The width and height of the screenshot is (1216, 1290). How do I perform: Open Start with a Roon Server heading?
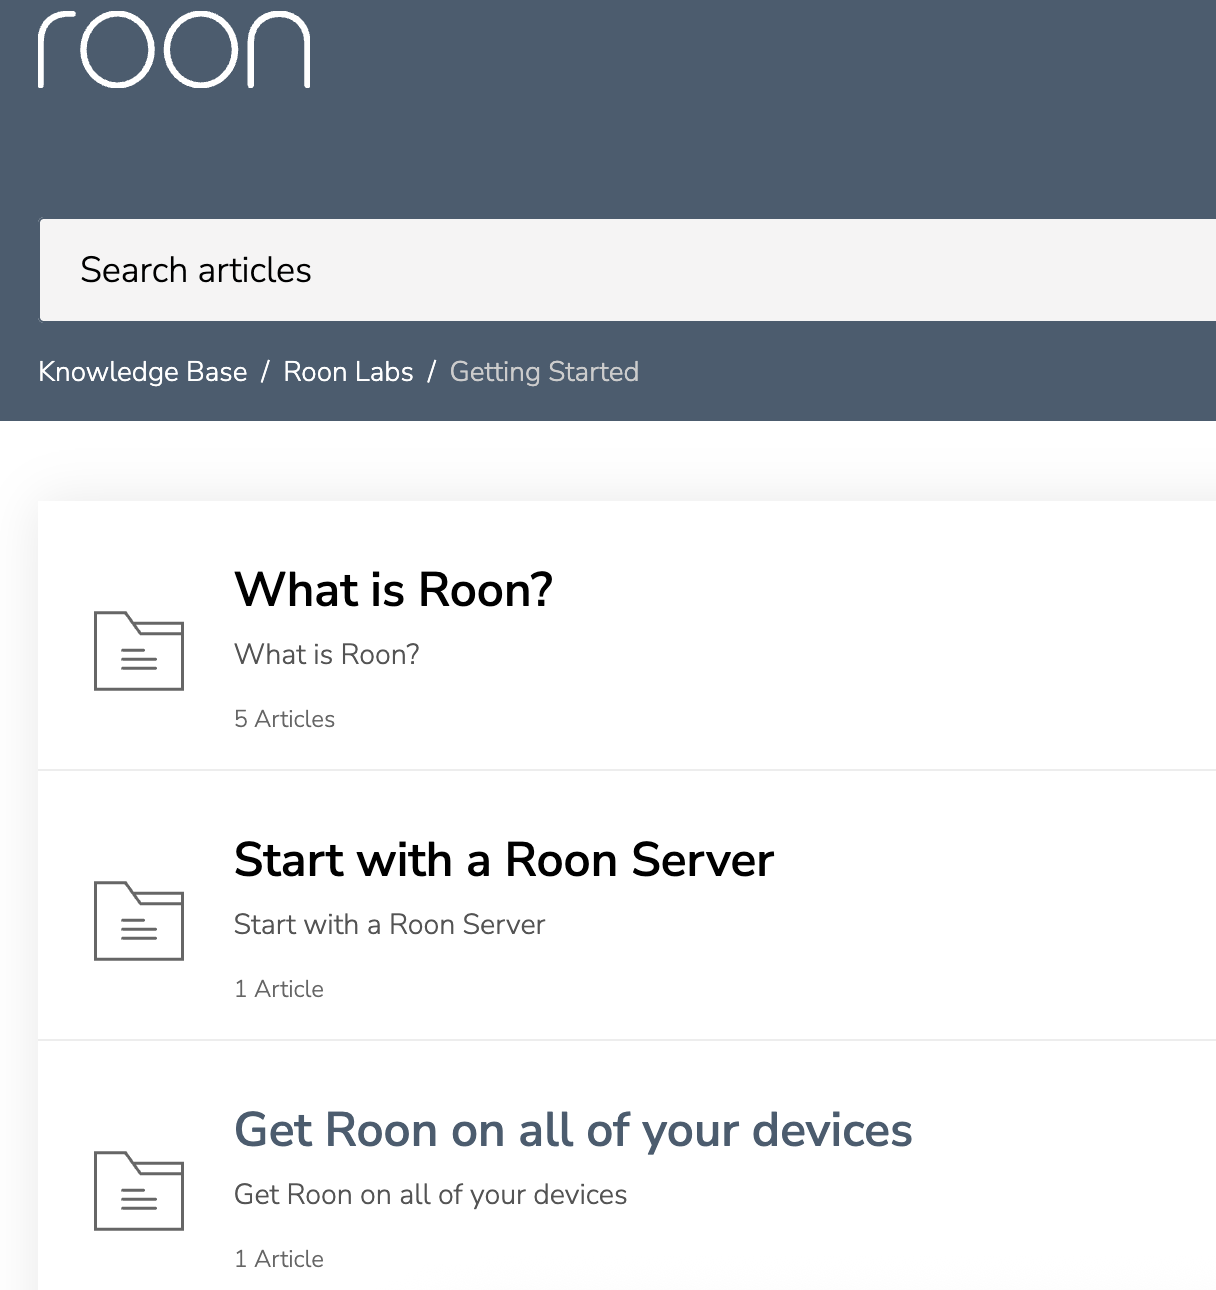(x=504, y=860)
